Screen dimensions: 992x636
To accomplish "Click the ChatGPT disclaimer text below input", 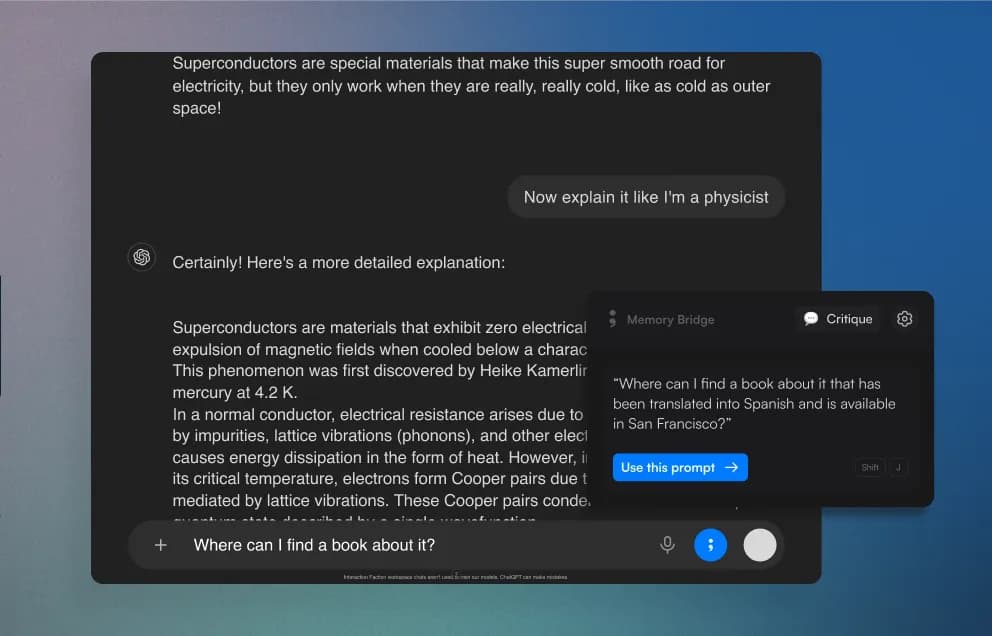I will [x=456, y=577].
